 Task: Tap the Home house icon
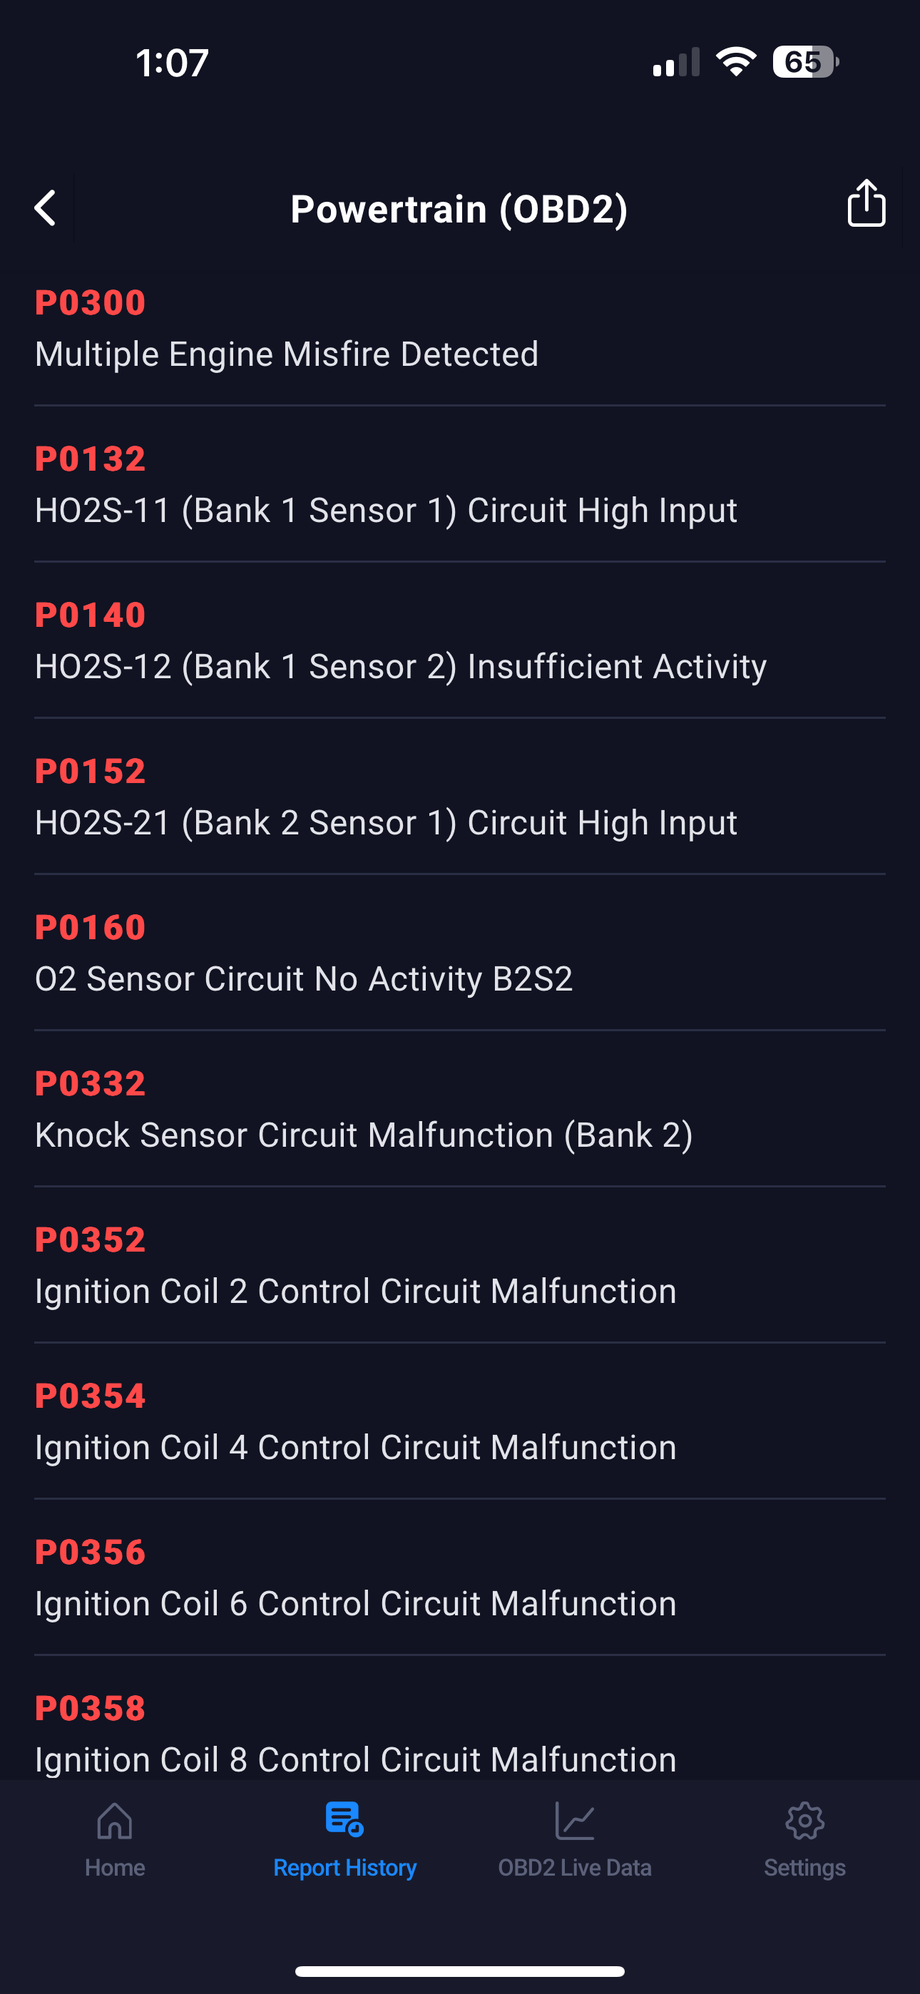click(x=115, y=1822)
